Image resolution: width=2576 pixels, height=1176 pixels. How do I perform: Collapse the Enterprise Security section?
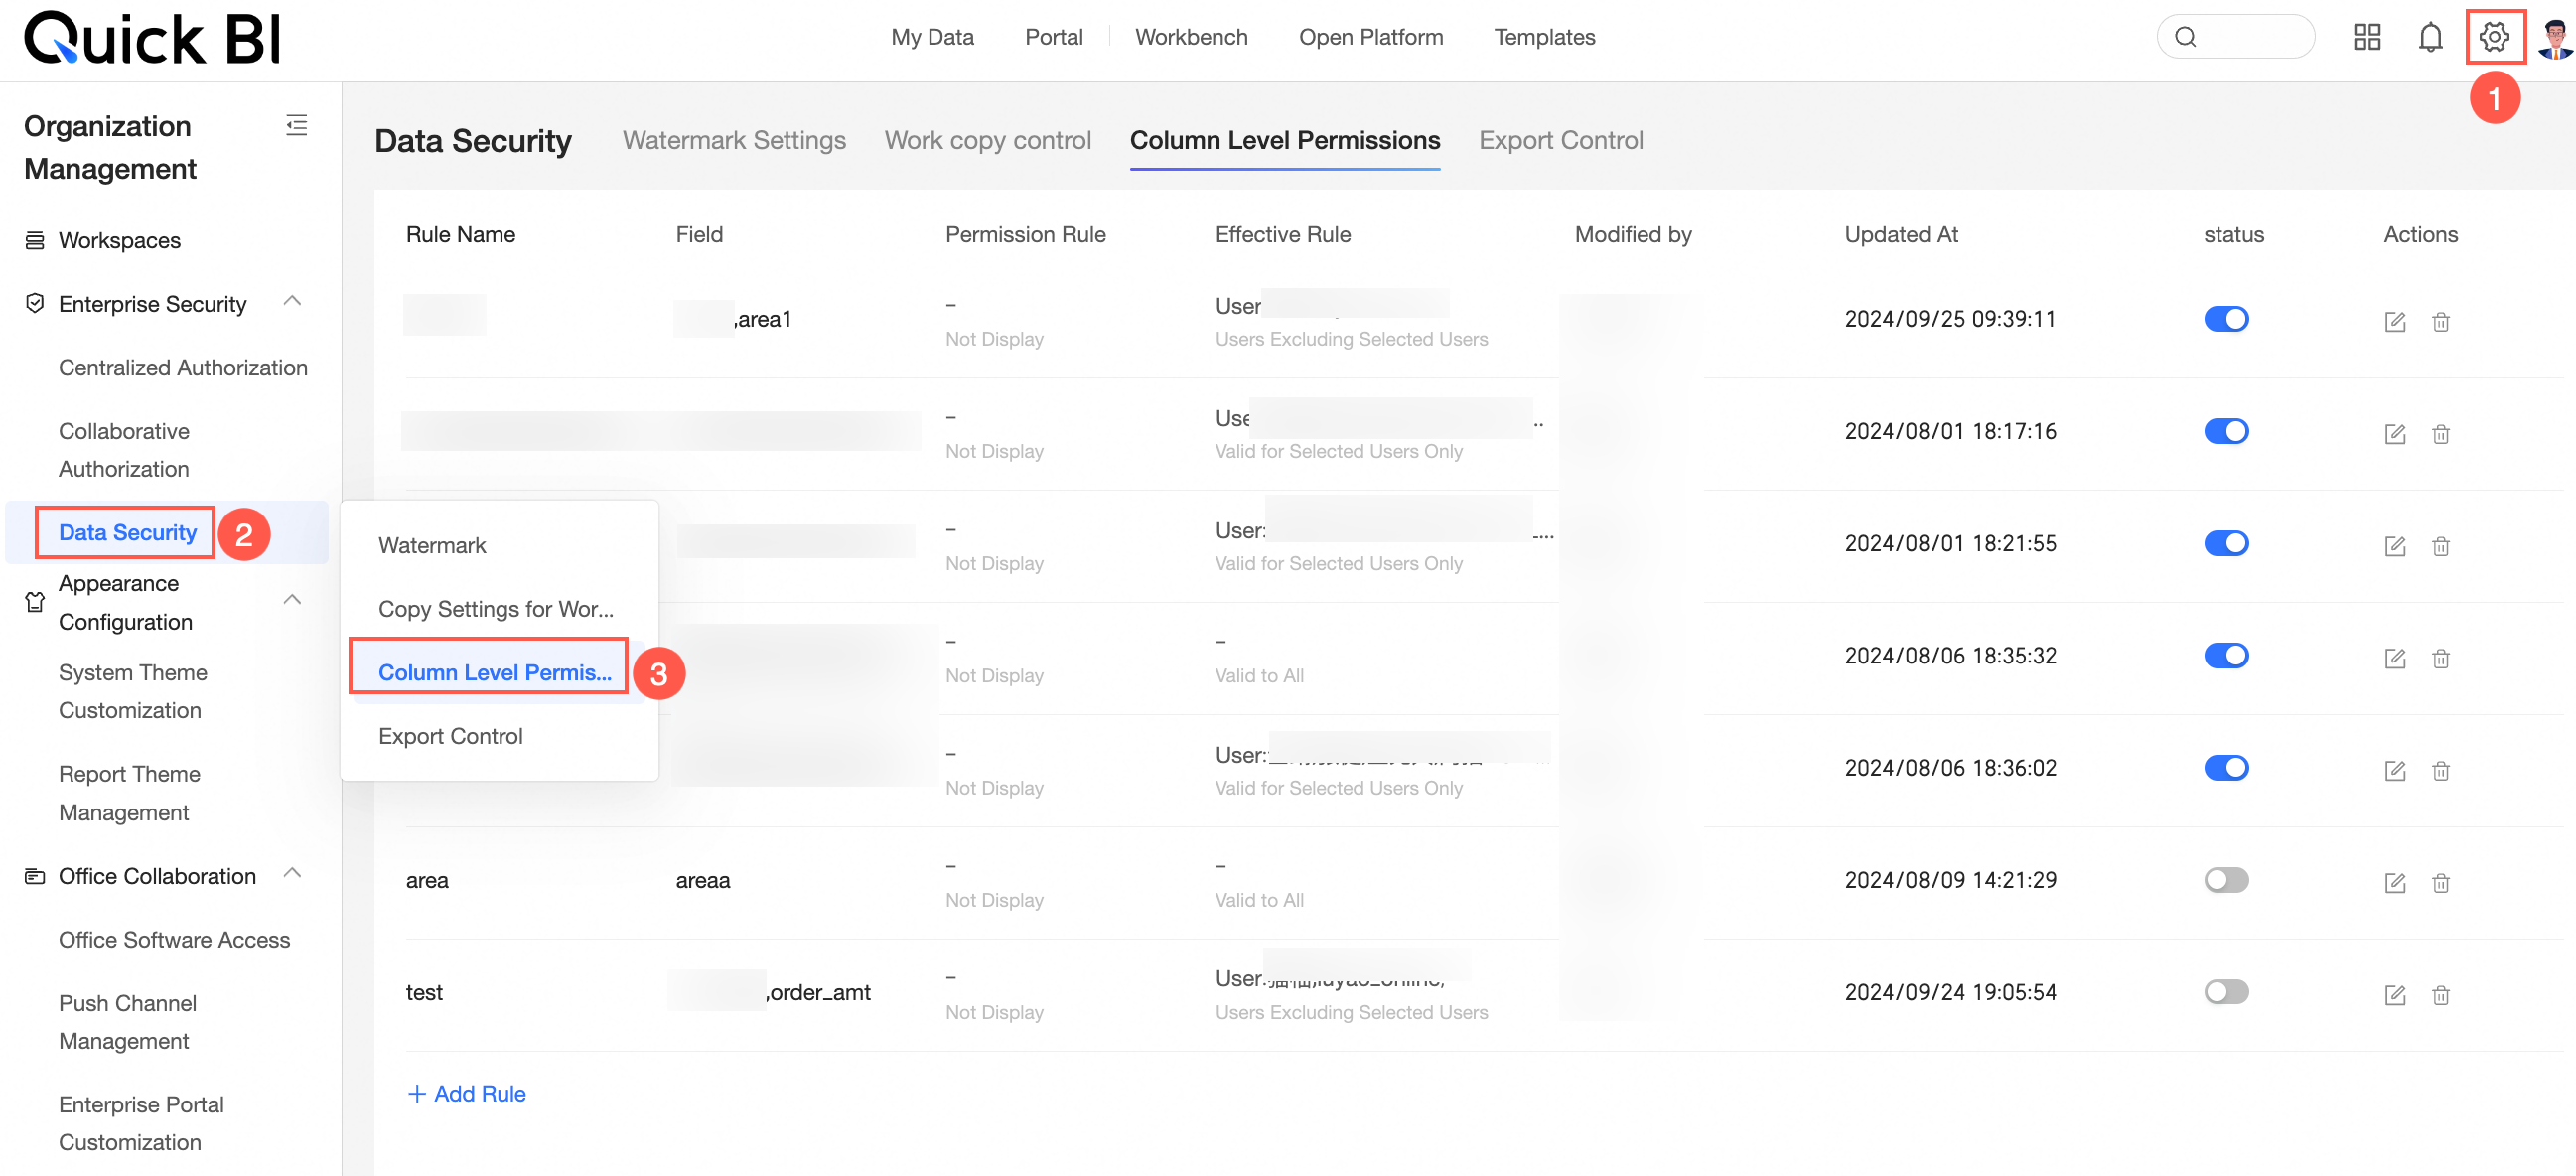point(292,301)
